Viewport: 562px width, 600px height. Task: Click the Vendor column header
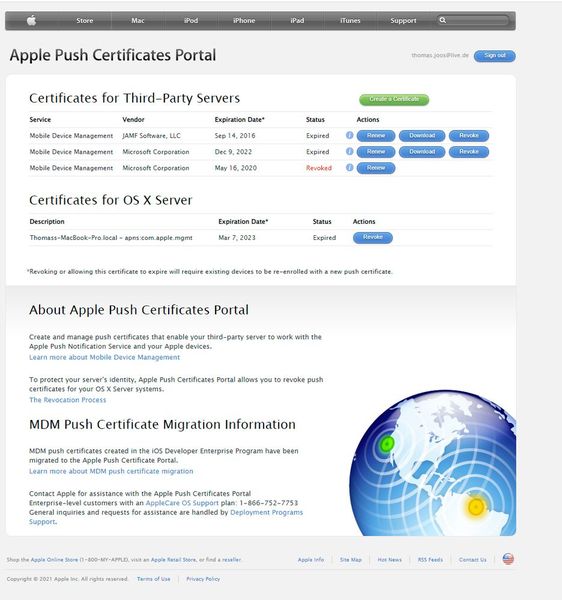point(133,119)
